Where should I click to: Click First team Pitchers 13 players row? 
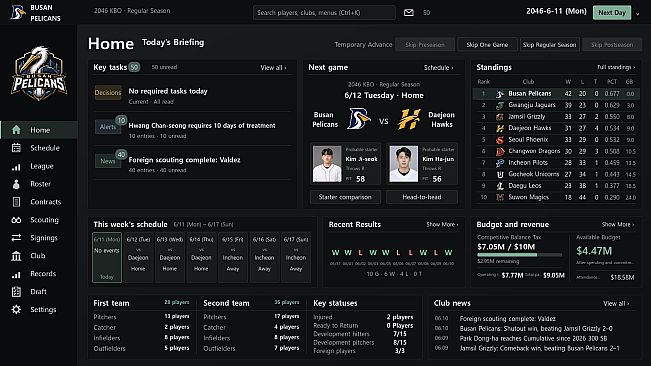[141, 317]
